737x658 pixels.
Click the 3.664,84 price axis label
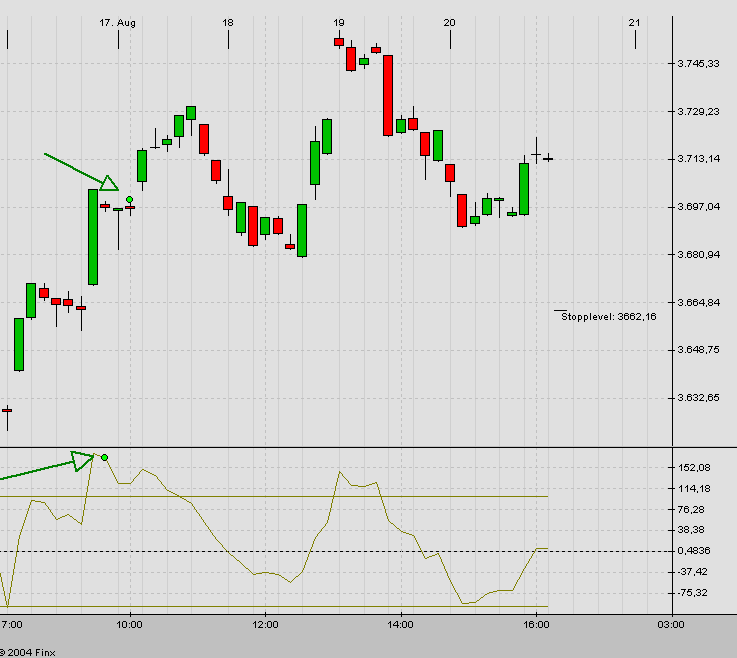click(698, 303)
